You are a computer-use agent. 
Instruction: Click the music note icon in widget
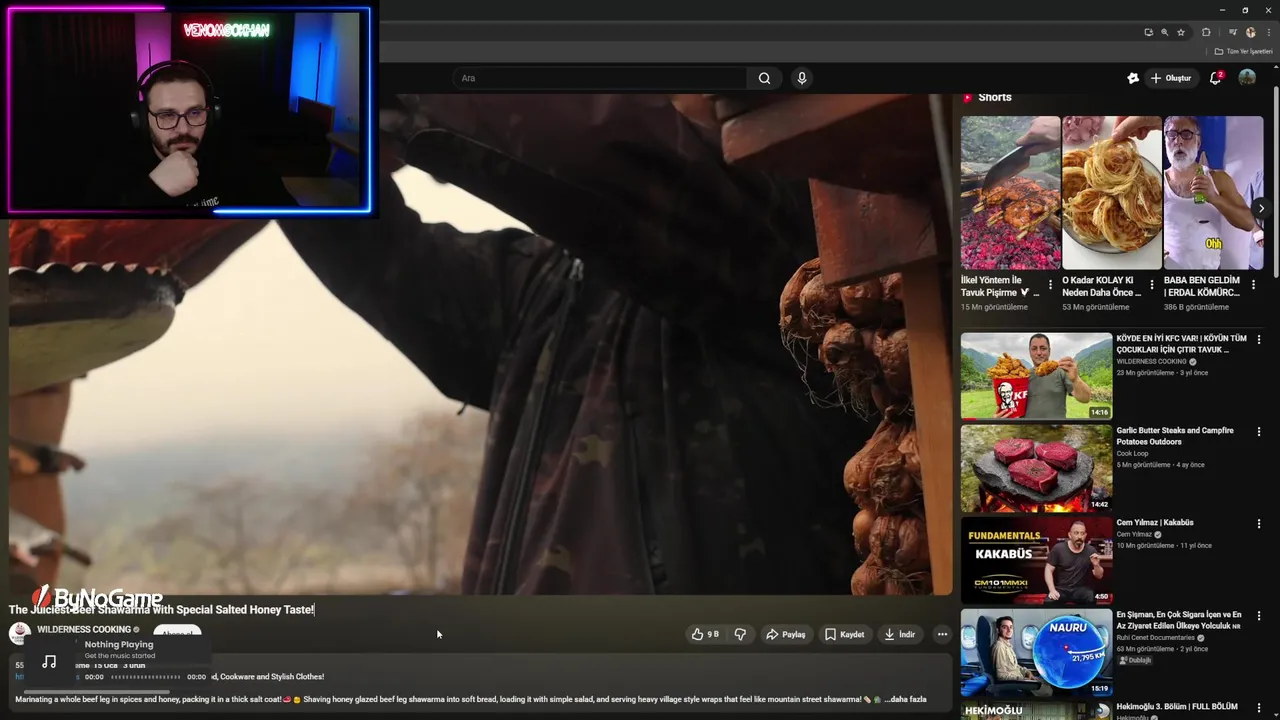pos(49,661)
